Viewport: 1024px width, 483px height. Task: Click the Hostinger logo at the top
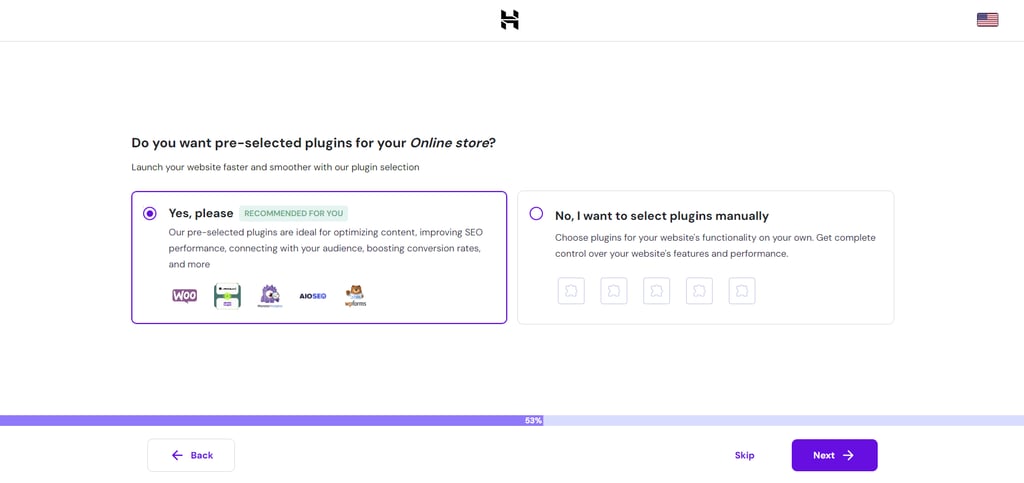tap(509, 20)
